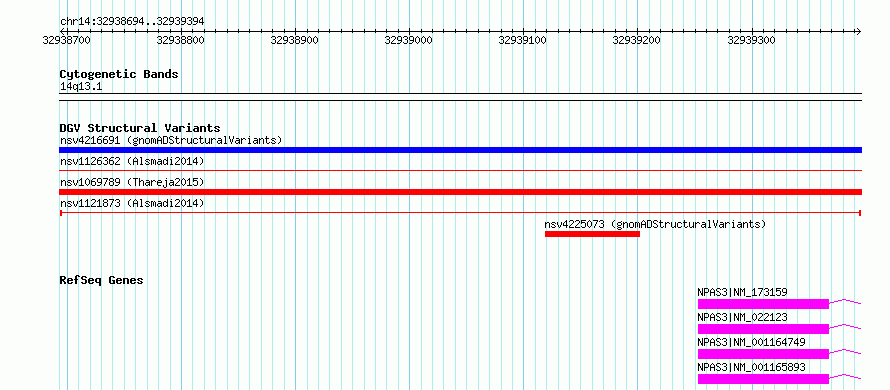Click ruler tick label 32939200
The width and height of the screenshot is (890, 390).
pyautogui.click(x=637, y=40)
